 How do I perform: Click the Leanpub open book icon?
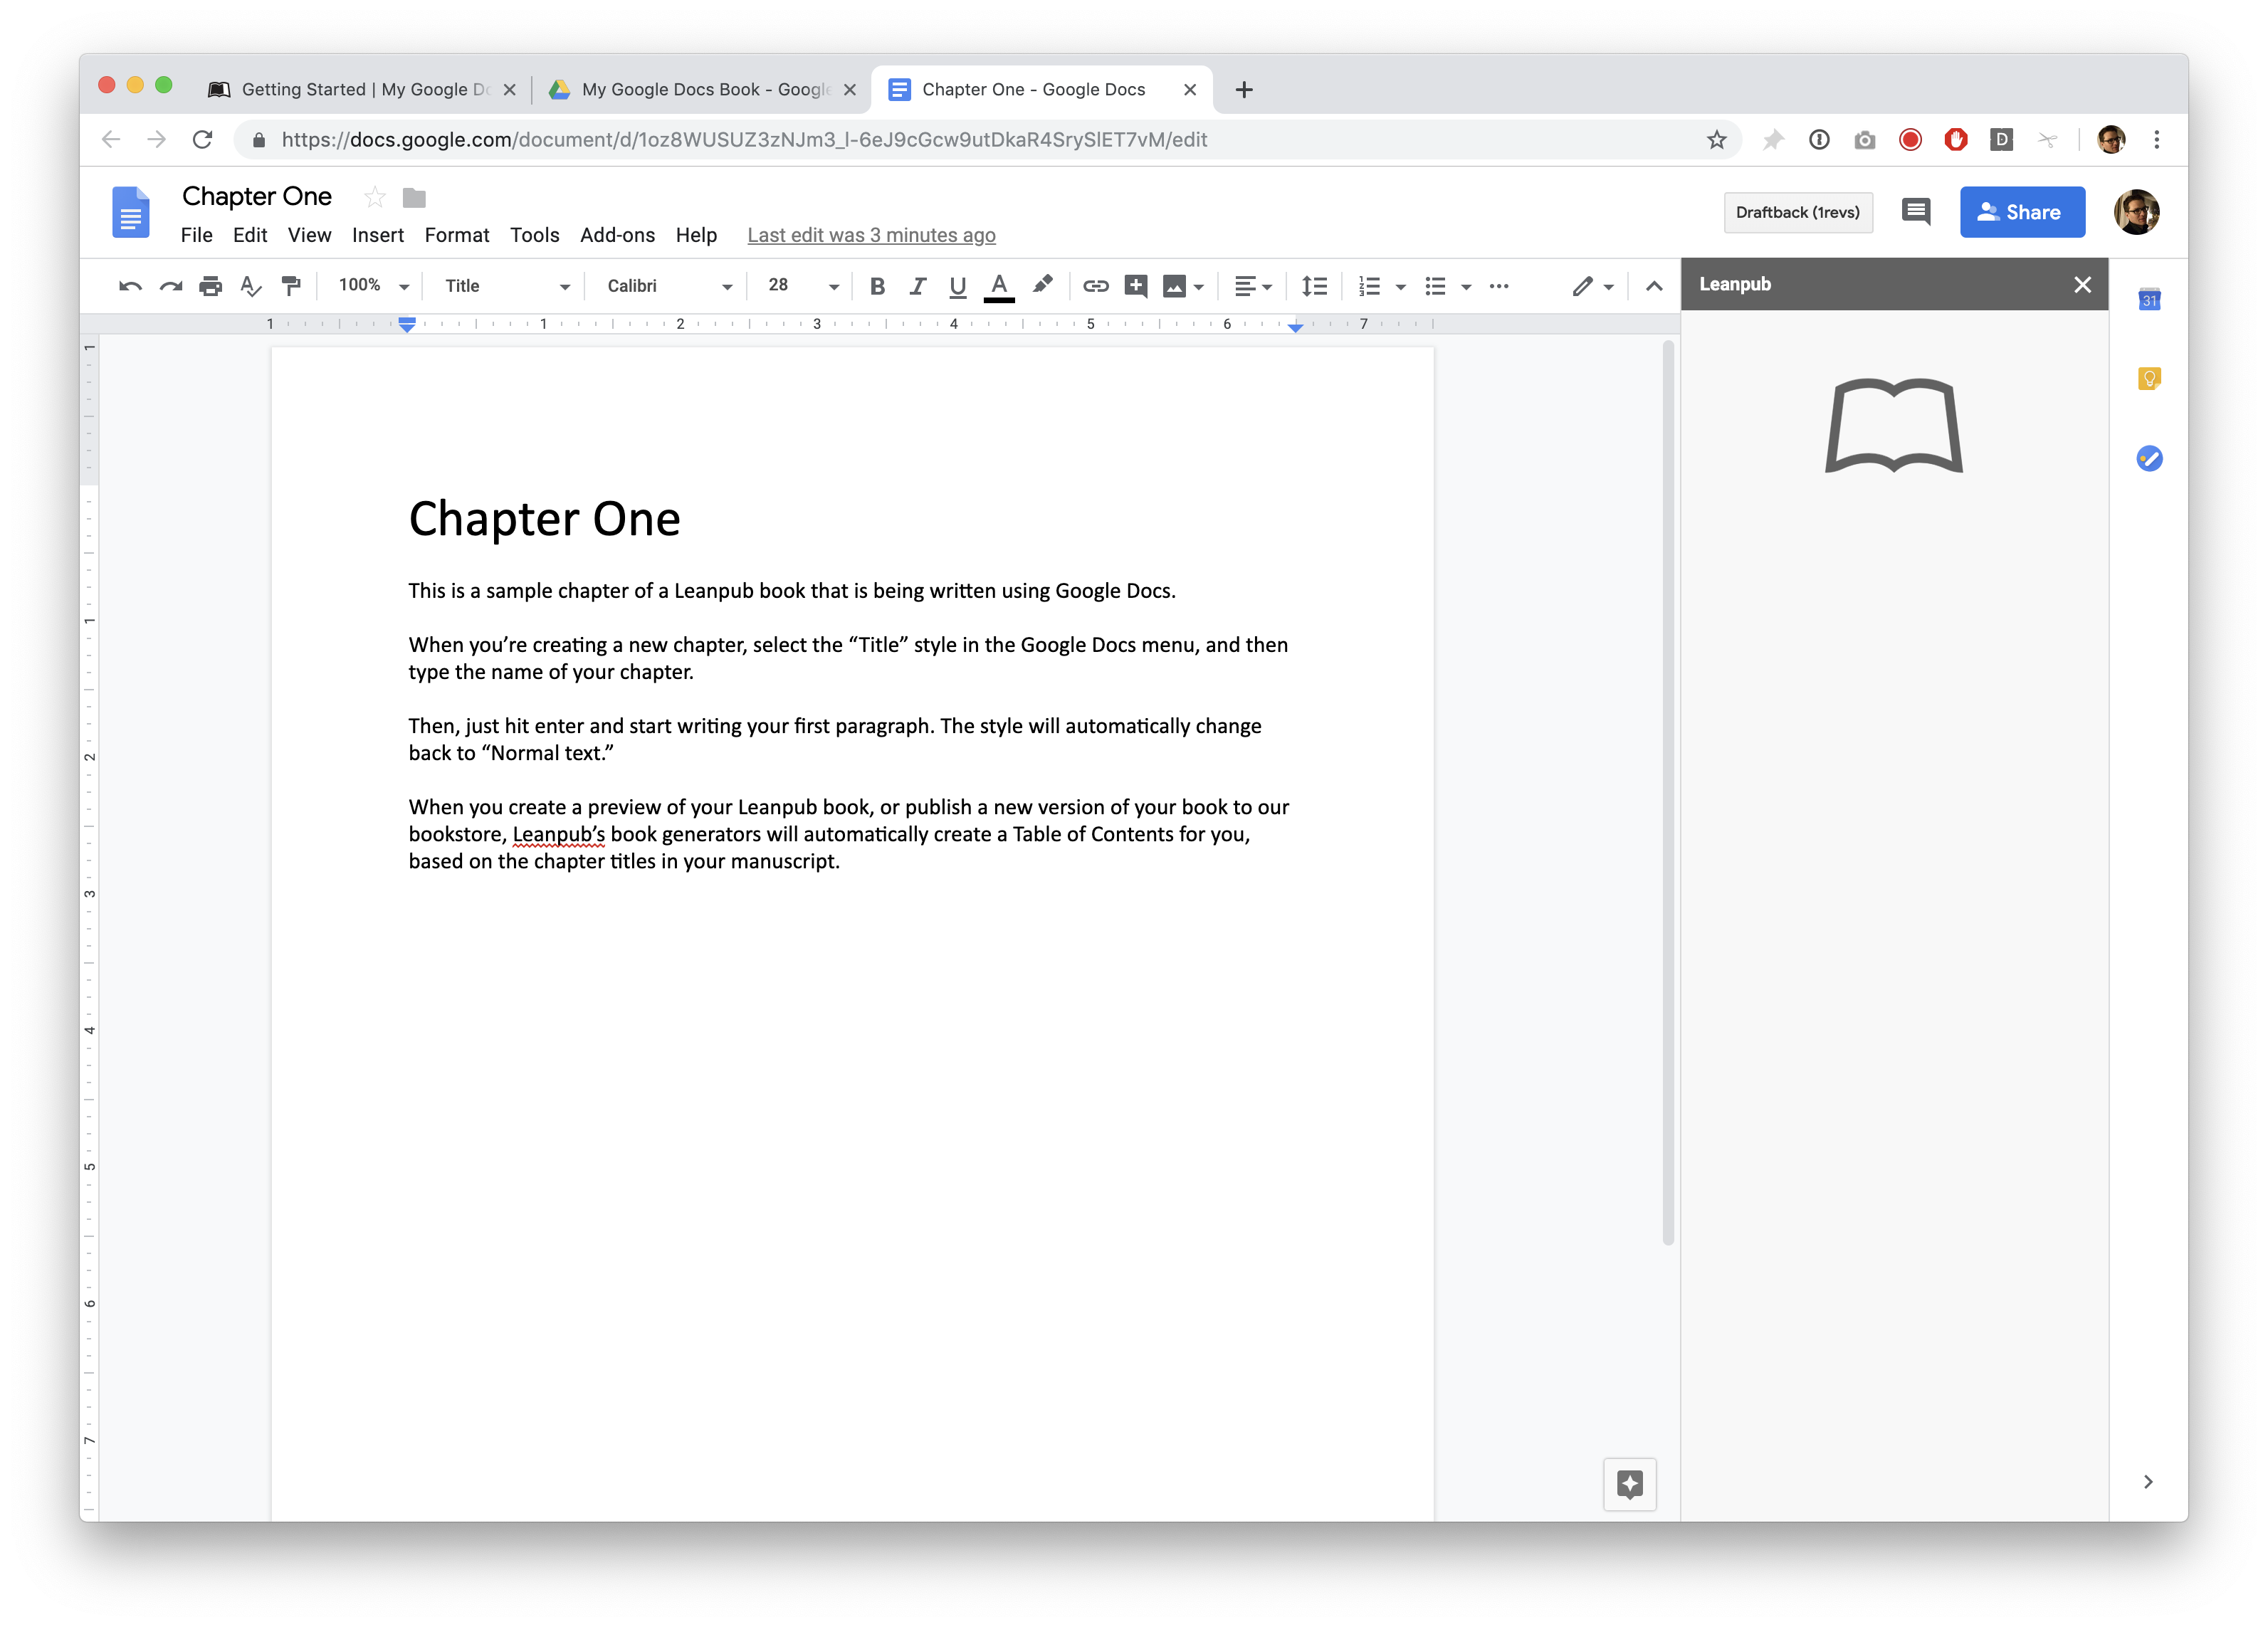(1894, 425)
